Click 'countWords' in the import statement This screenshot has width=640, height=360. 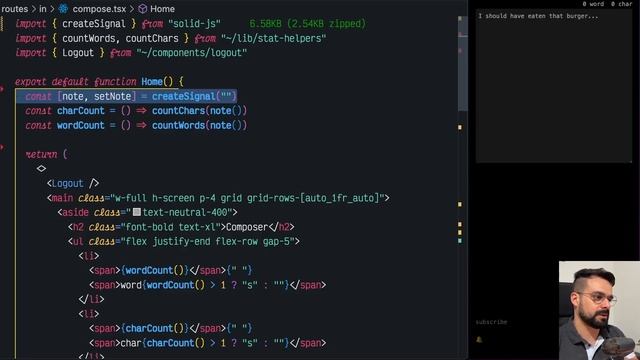(89, 38)
